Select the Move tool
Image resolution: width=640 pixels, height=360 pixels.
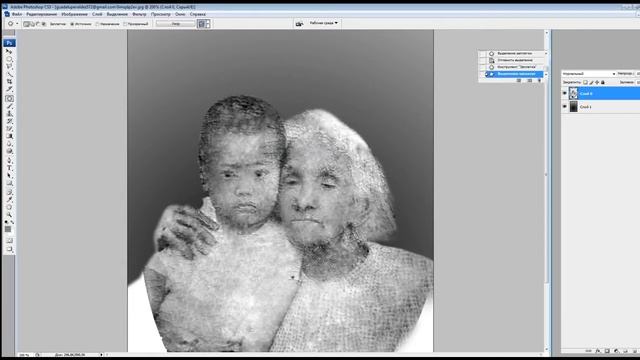click(x=9, y=51)
